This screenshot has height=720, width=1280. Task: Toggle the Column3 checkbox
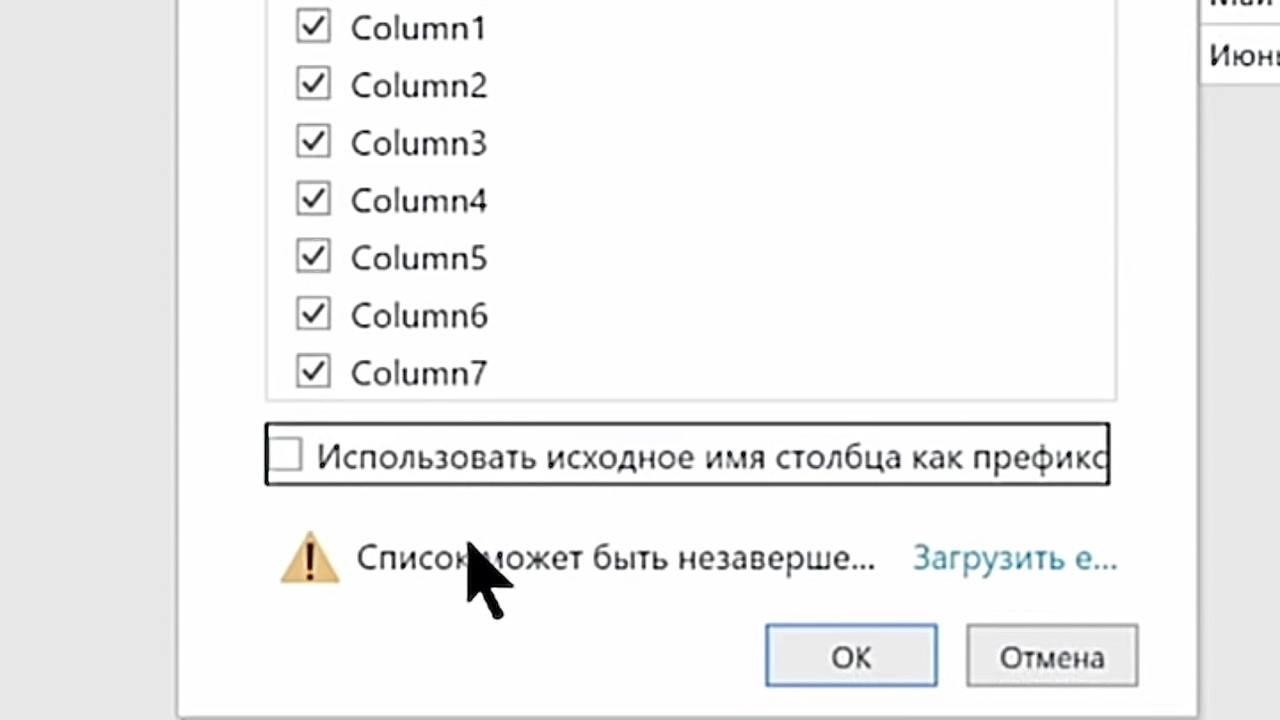coord(313,142)
